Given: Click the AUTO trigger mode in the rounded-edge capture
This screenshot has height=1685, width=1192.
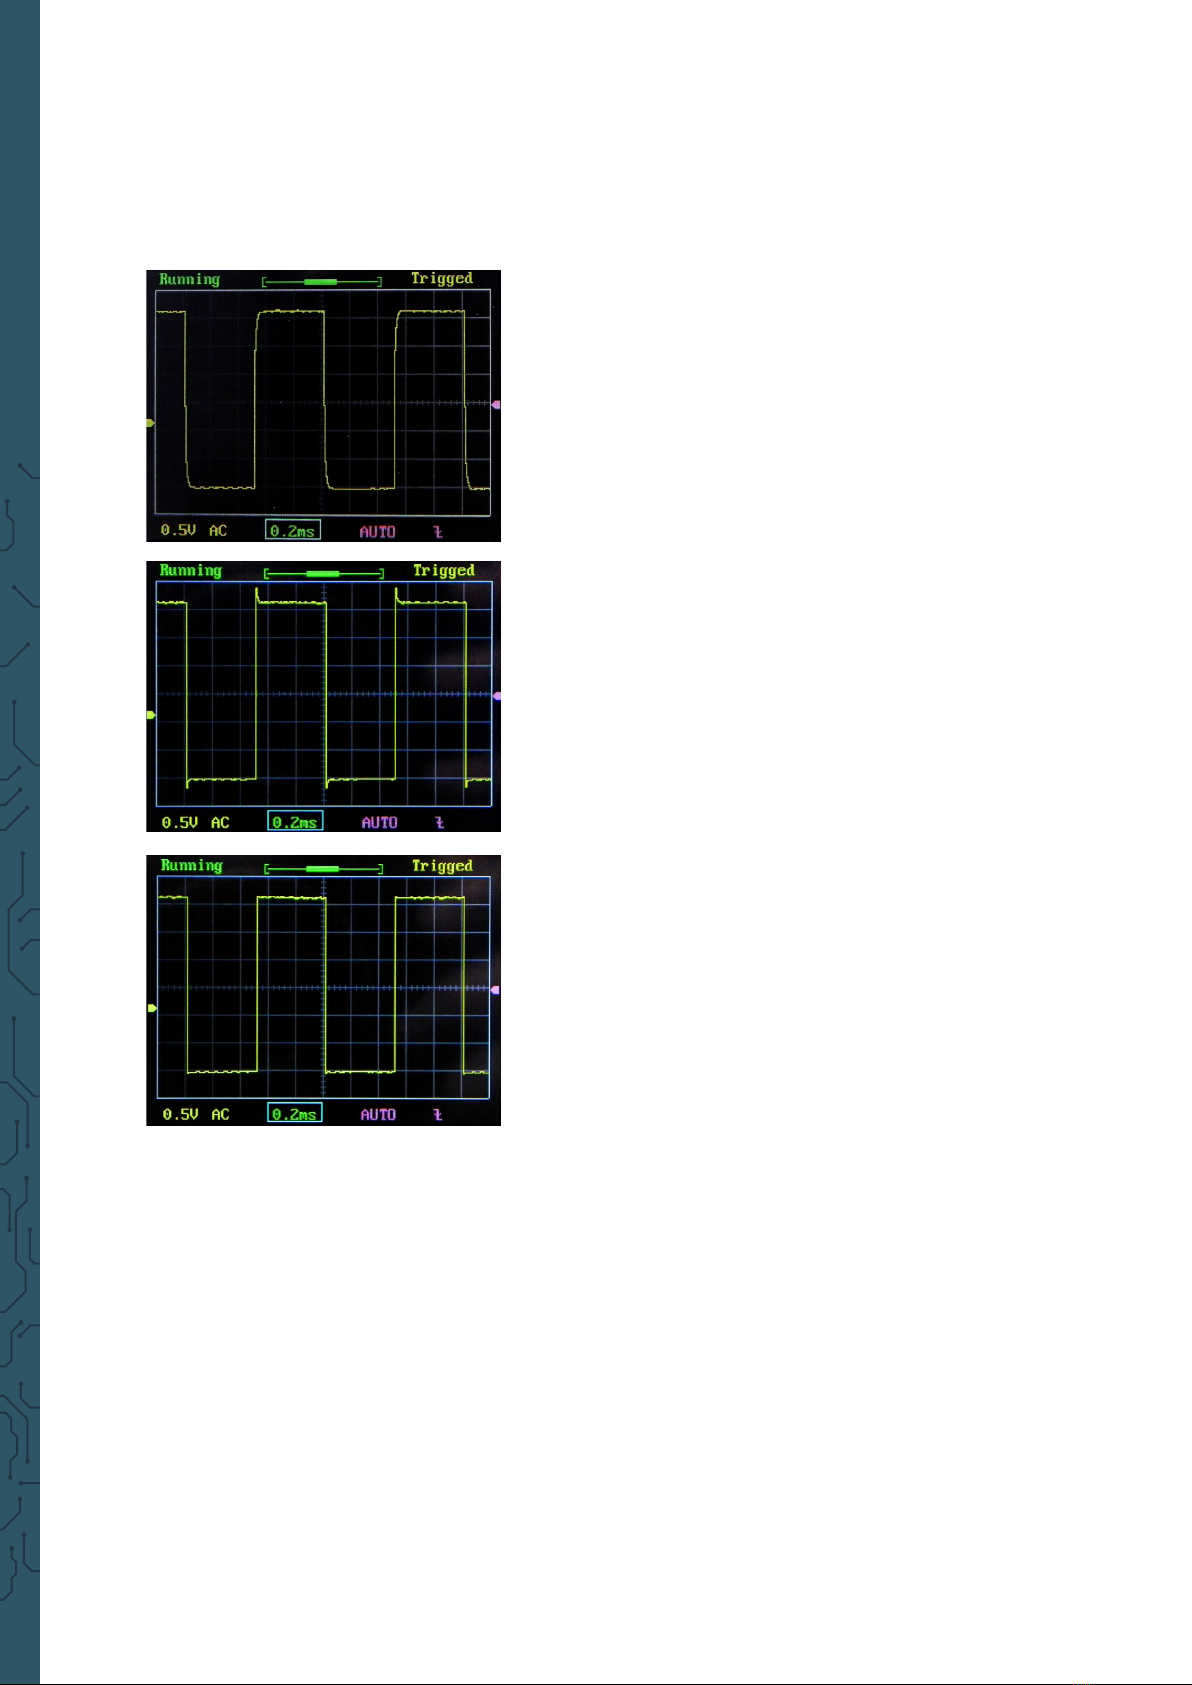Looking at the screenshot, I should click(378, 532).
